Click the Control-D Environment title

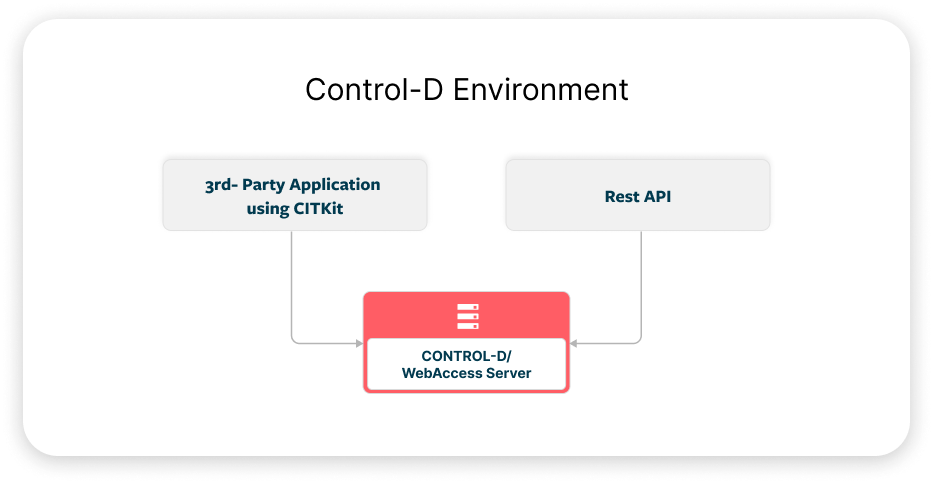pyautogui.click(x=466, y=90)
